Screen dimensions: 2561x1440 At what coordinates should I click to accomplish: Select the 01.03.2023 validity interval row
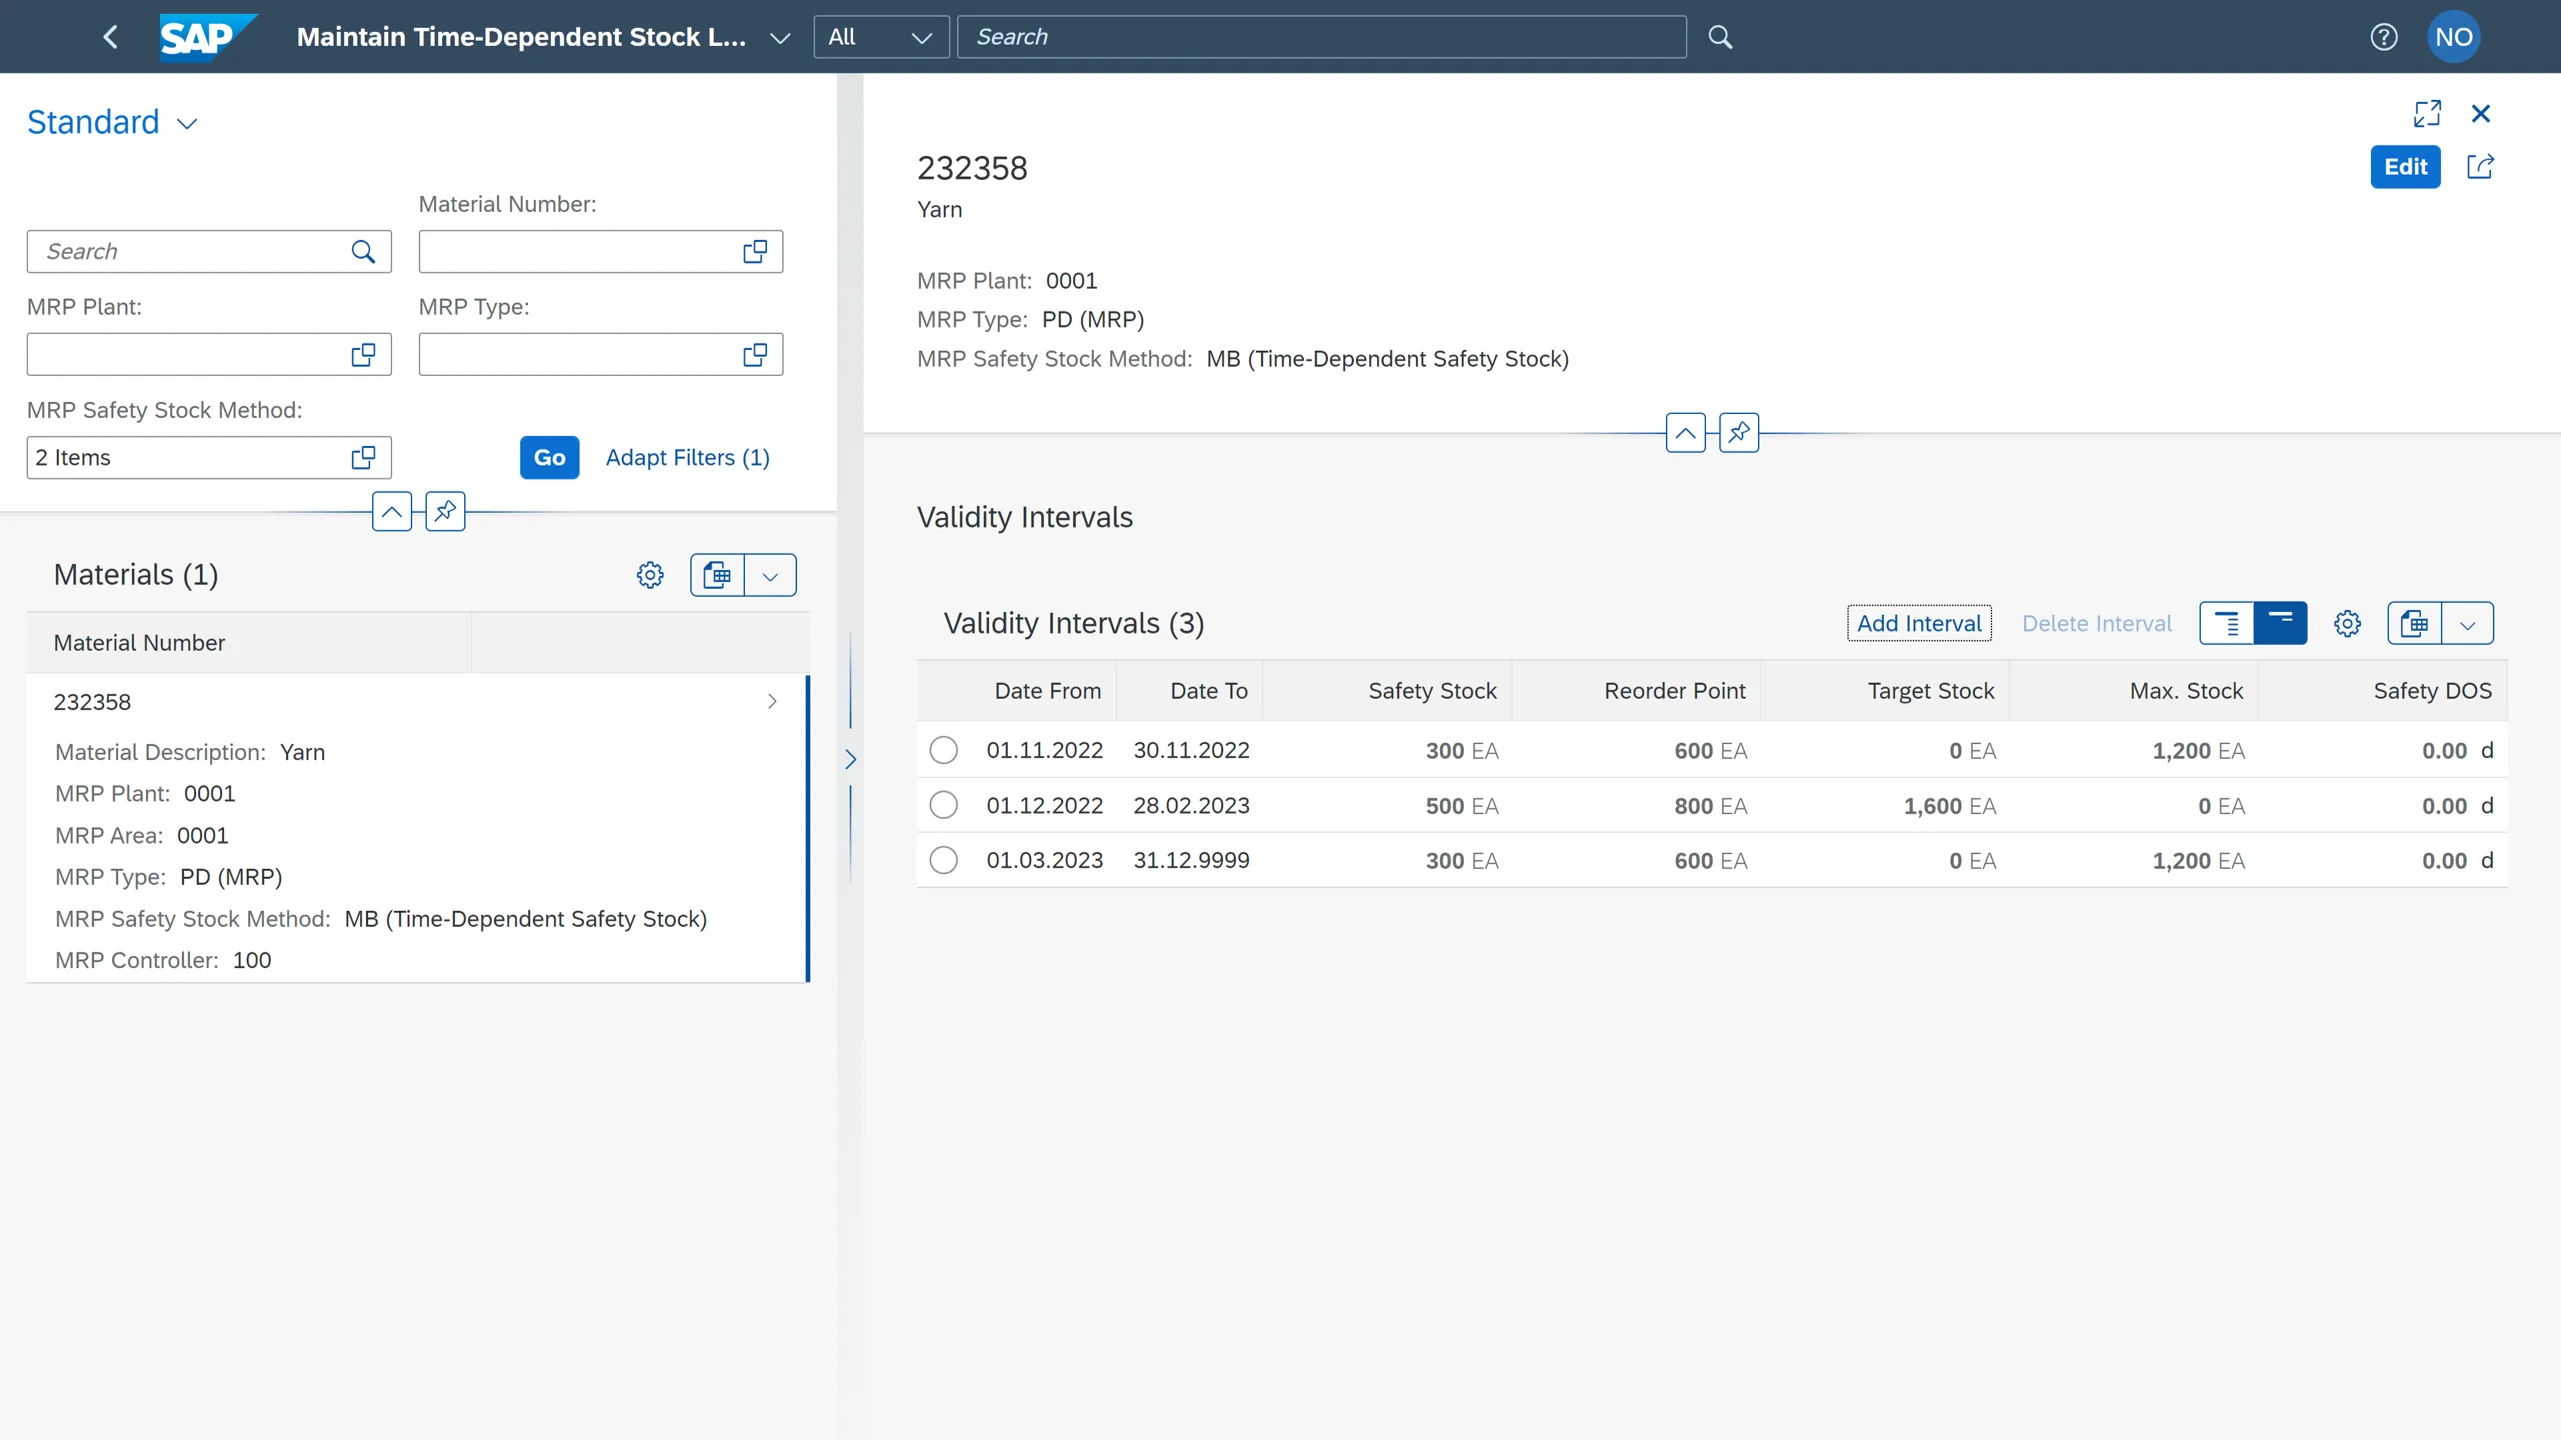(x=944, y=859)
